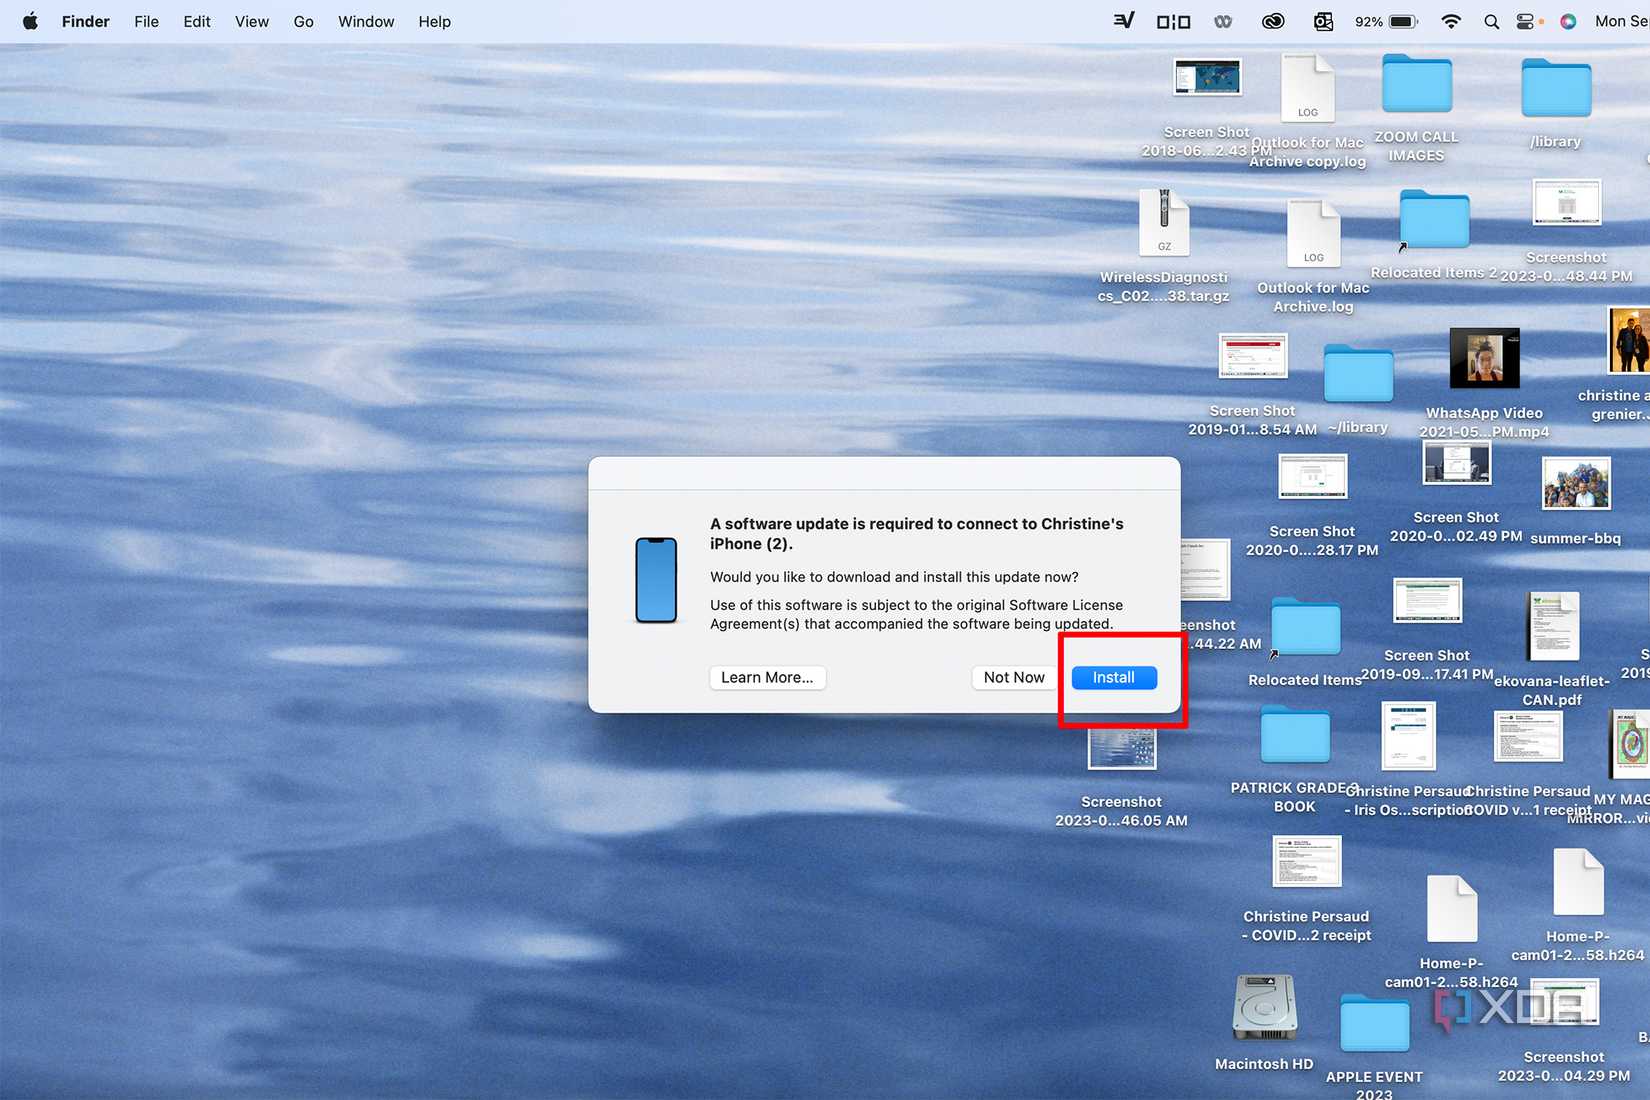Screen dimensions: 1650x1100
Task: Select Screen Shot 2019-09 17.41 PM thumbnail
Action: (x=1427, y=600)
